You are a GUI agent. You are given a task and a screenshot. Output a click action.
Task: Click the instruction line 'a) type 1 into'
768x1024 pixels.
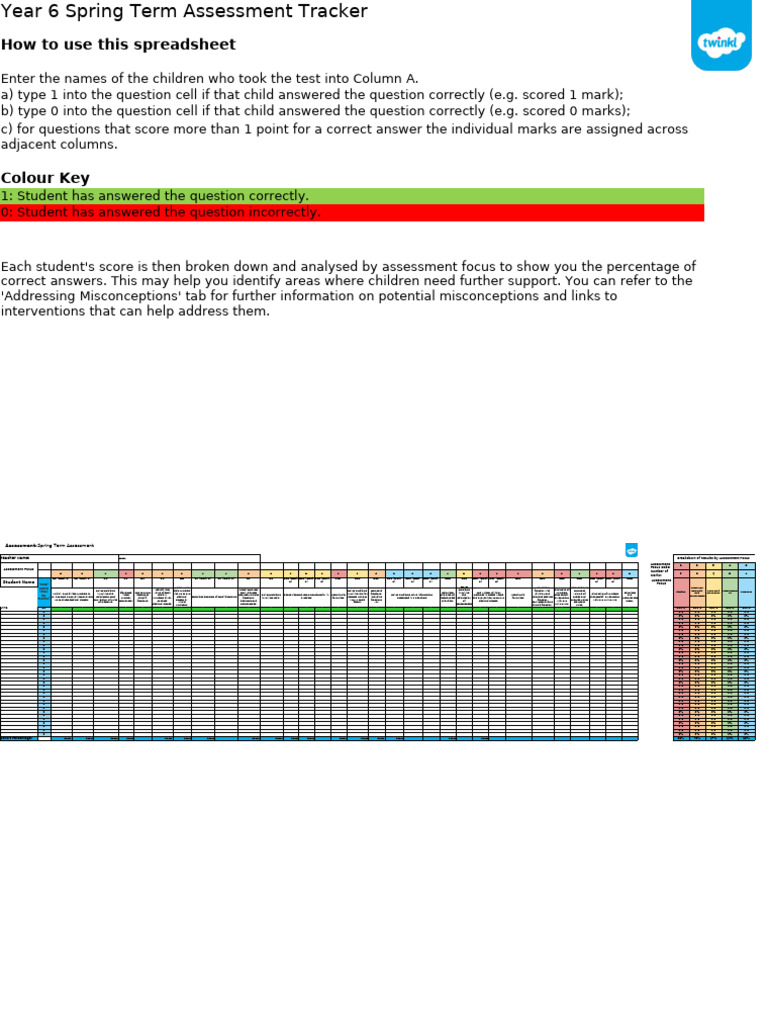coord(312,95)
